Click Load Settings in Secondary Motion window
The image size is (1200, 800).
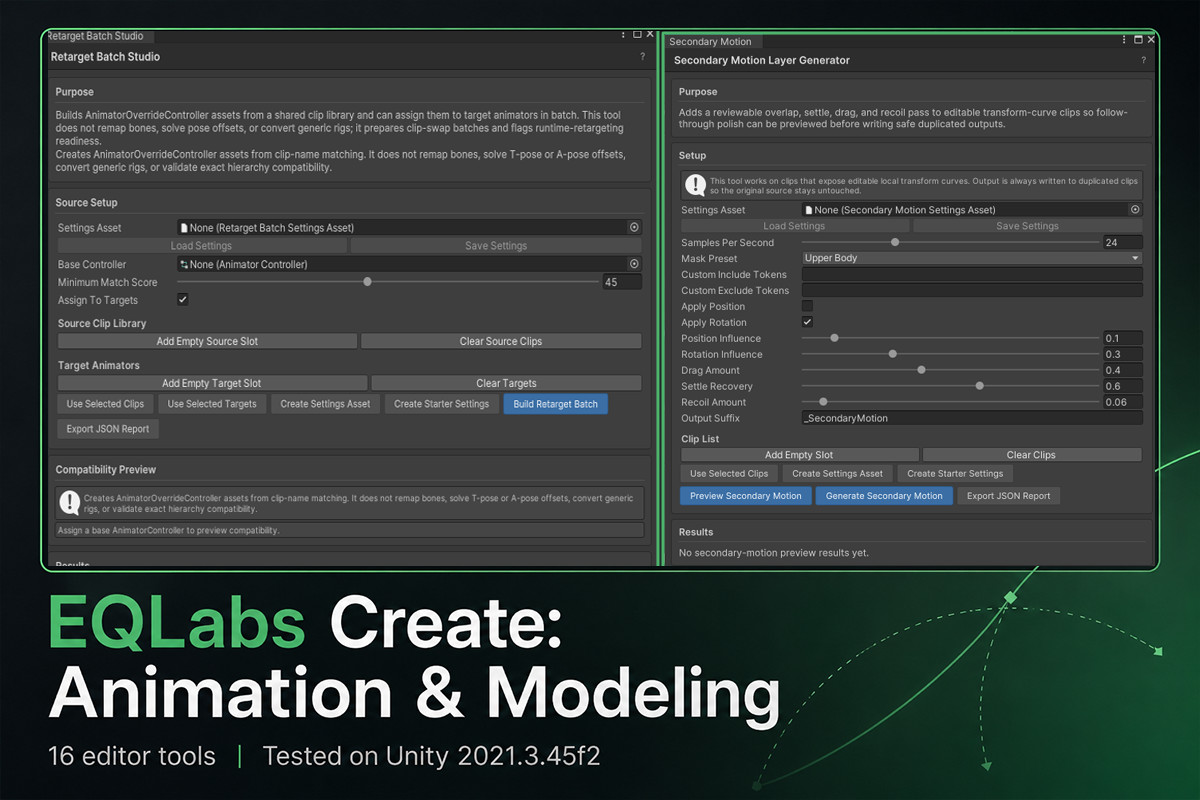(x=794, y=226)
